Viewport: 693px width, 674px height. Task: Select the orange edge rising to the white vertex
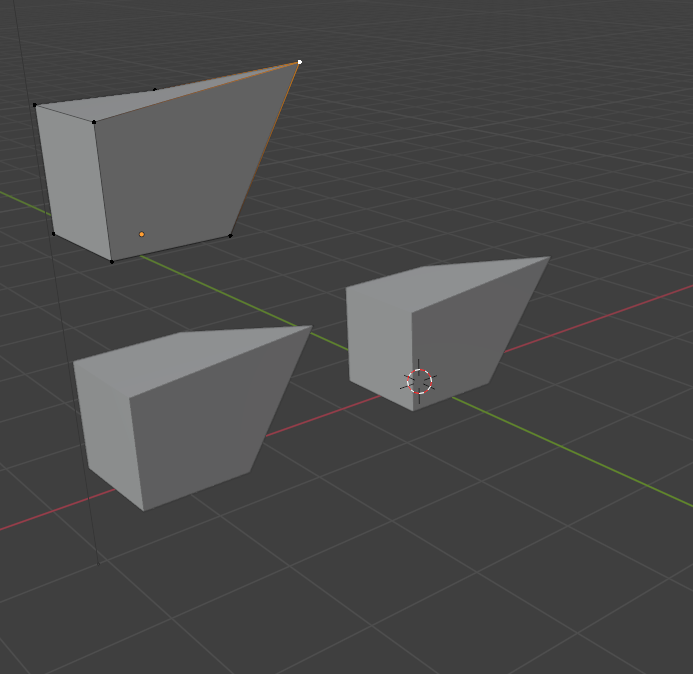click(x=265, y=149)
